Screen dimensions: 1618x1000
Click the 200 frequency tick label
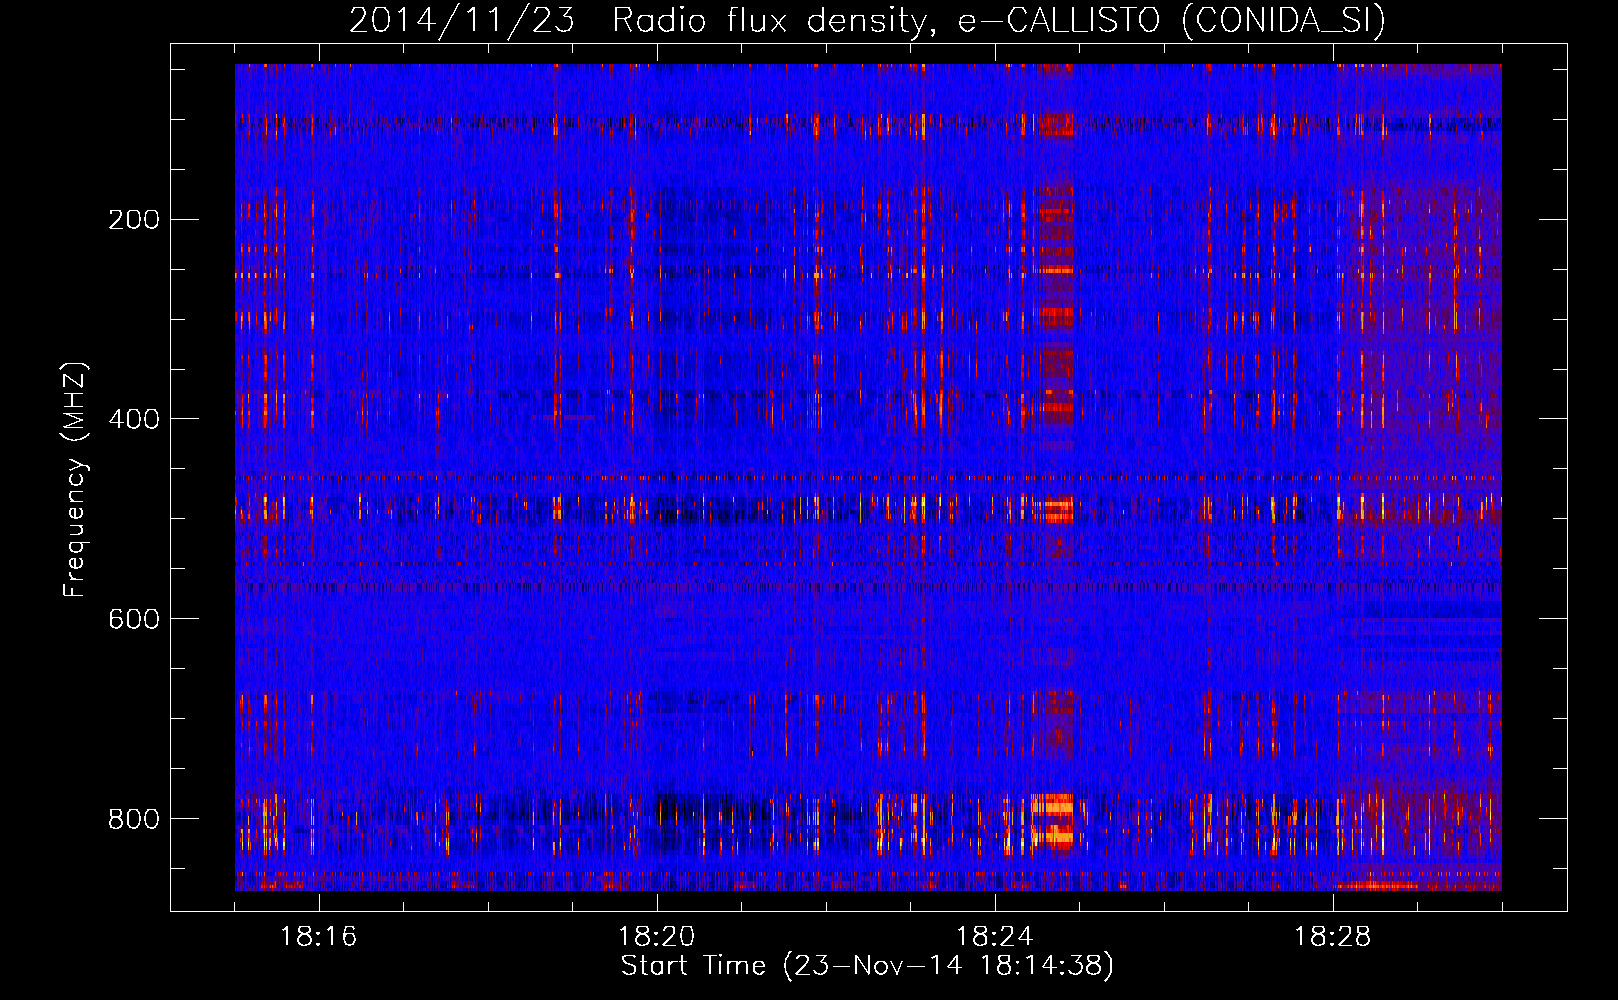(134, 220)
